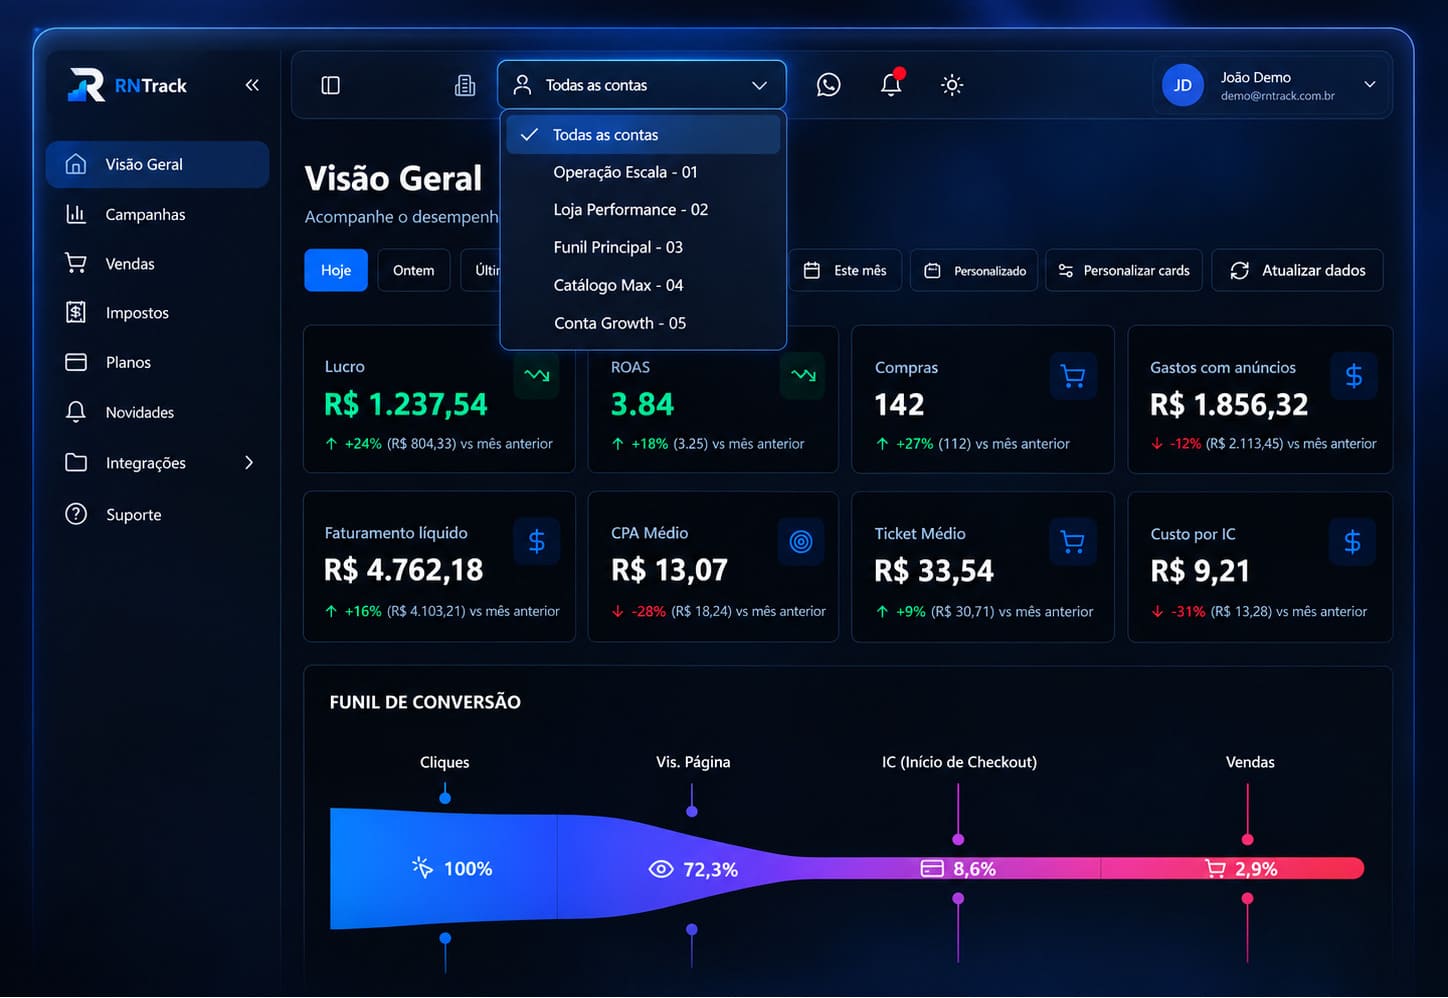The image size is (1448, 998).
Task: Click Atualizar dados button
Action: [1298, 270]
